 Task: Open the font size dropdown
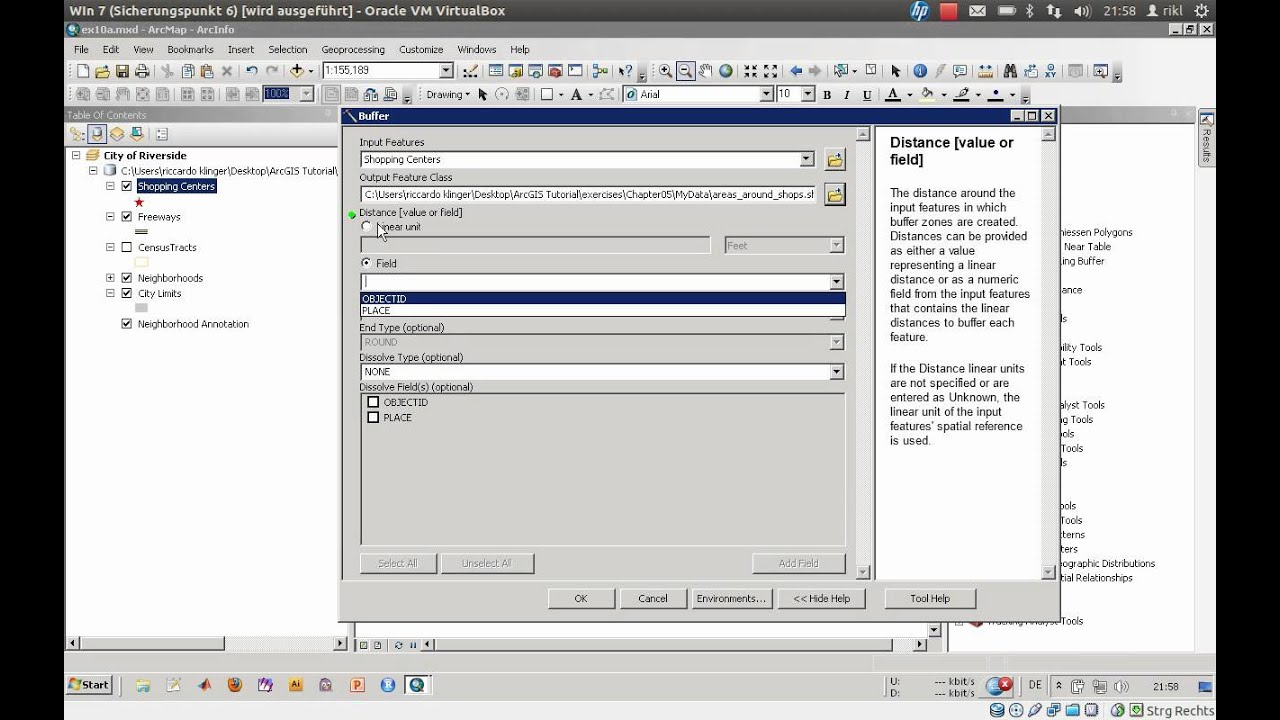pyautogui.click(x=810, y=94)
